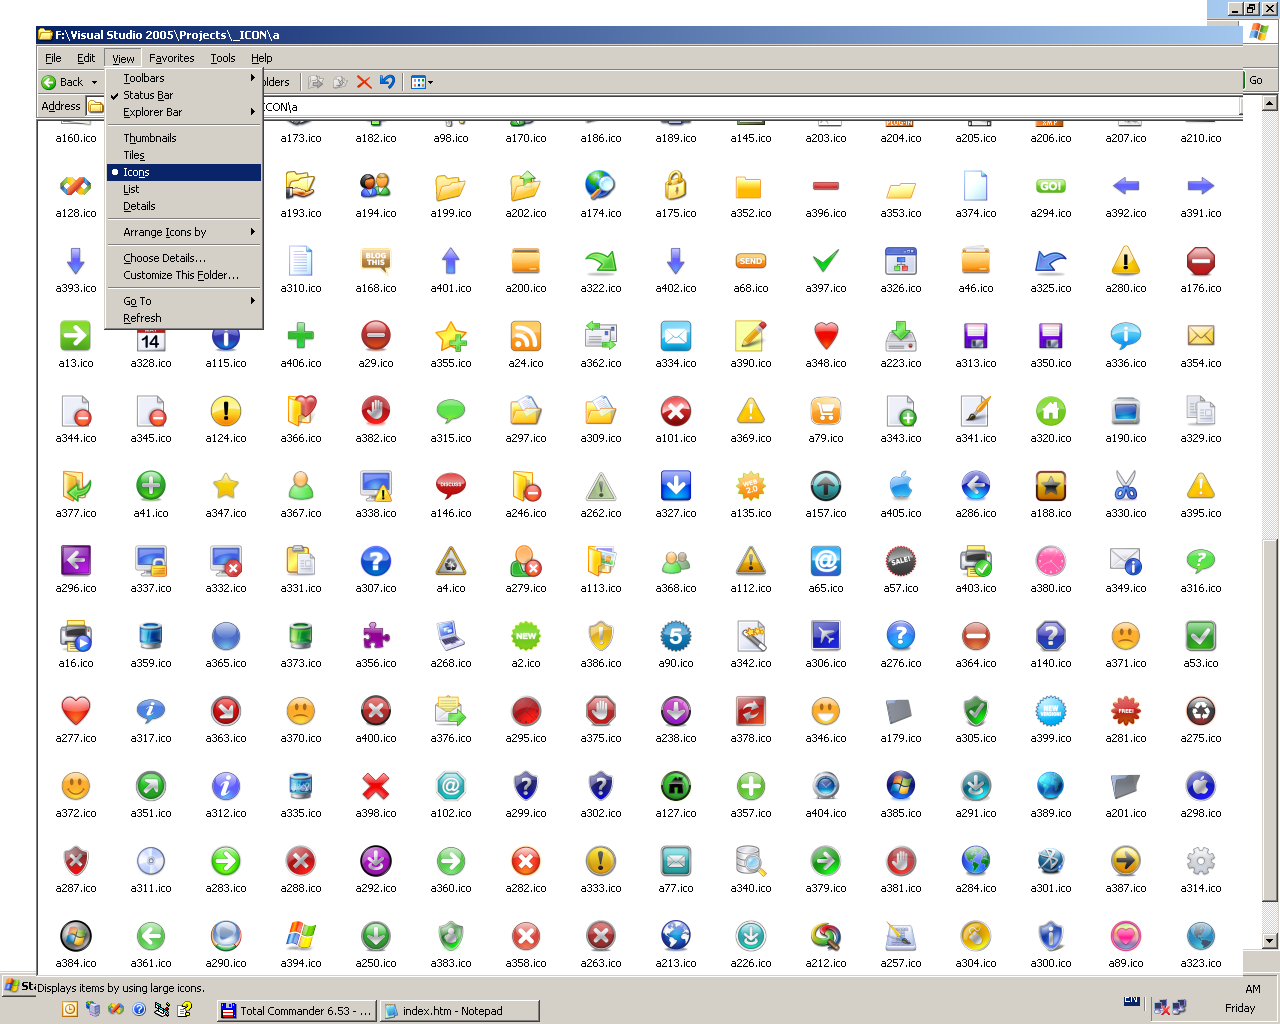
Task: Select the scissors icon a330.ico
Action: pyautogui.click(x=1126, y=485)
